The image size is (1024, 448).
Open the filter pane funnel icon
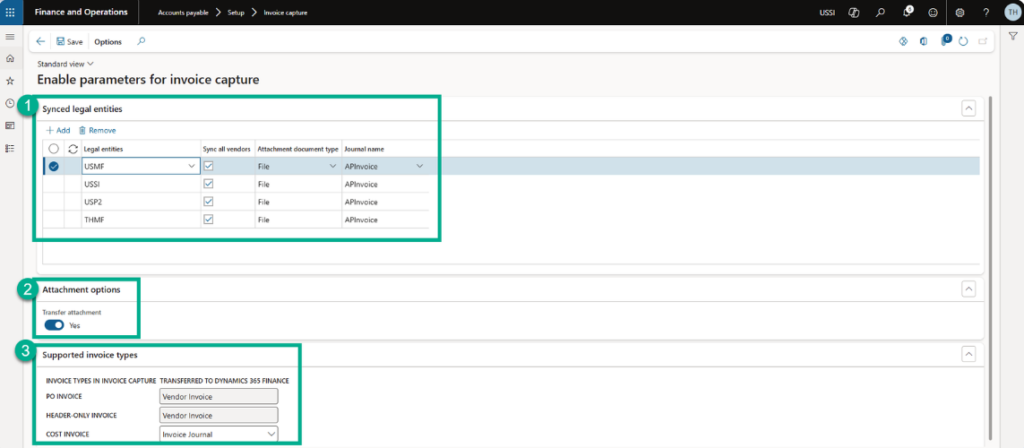(1012, 37)
